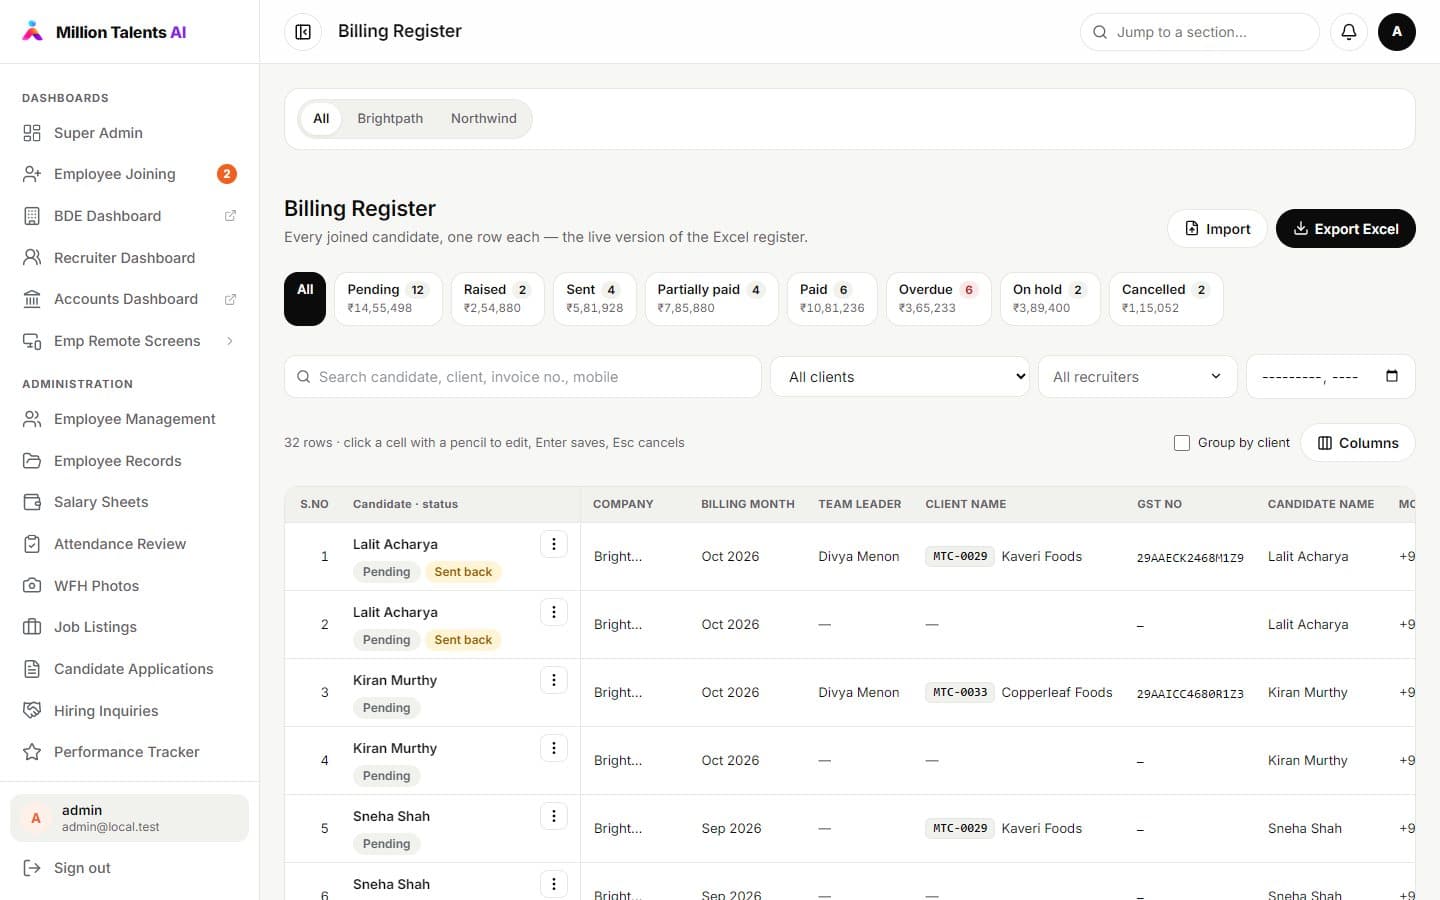Viewport: 1440px width, 900px height.
Task: Click the Recruiter Dashboard icon
Action: (32, 258)
